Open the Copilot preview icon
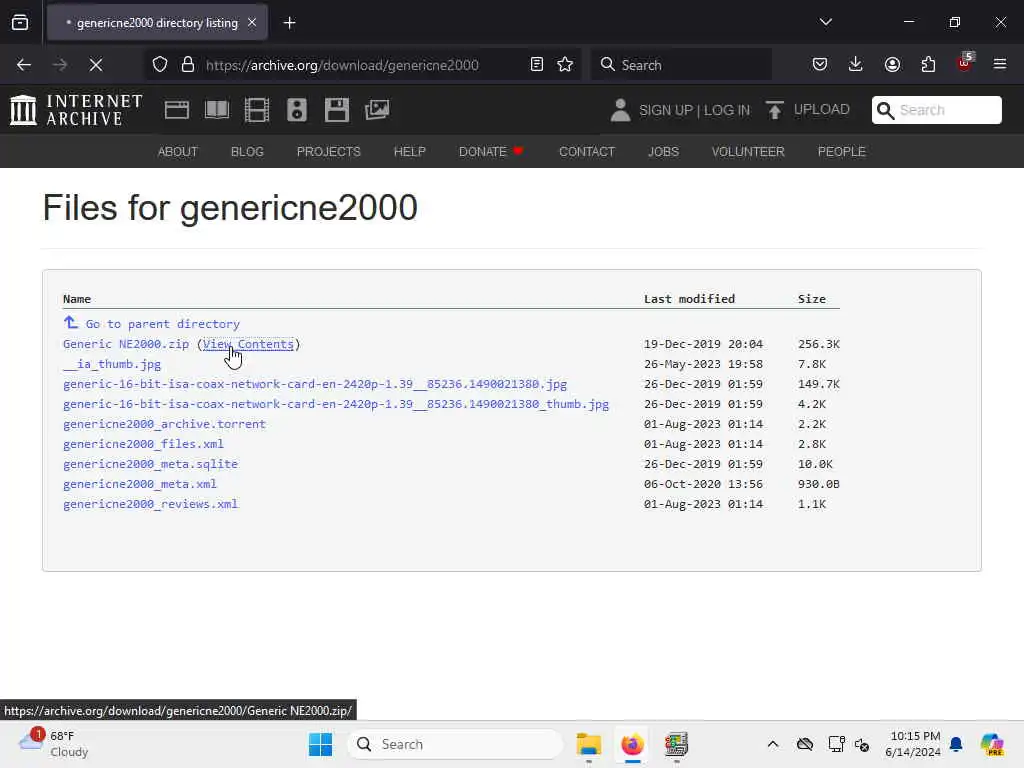The width and height of the screenshot is (1024, 768). (992, 744)
